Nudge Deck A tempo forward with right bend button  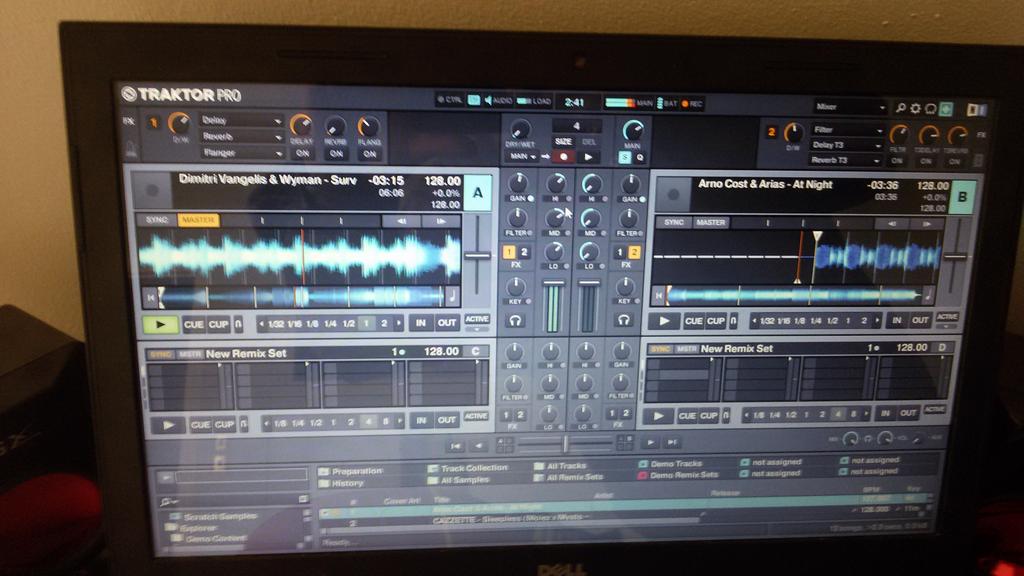[441, 221]
